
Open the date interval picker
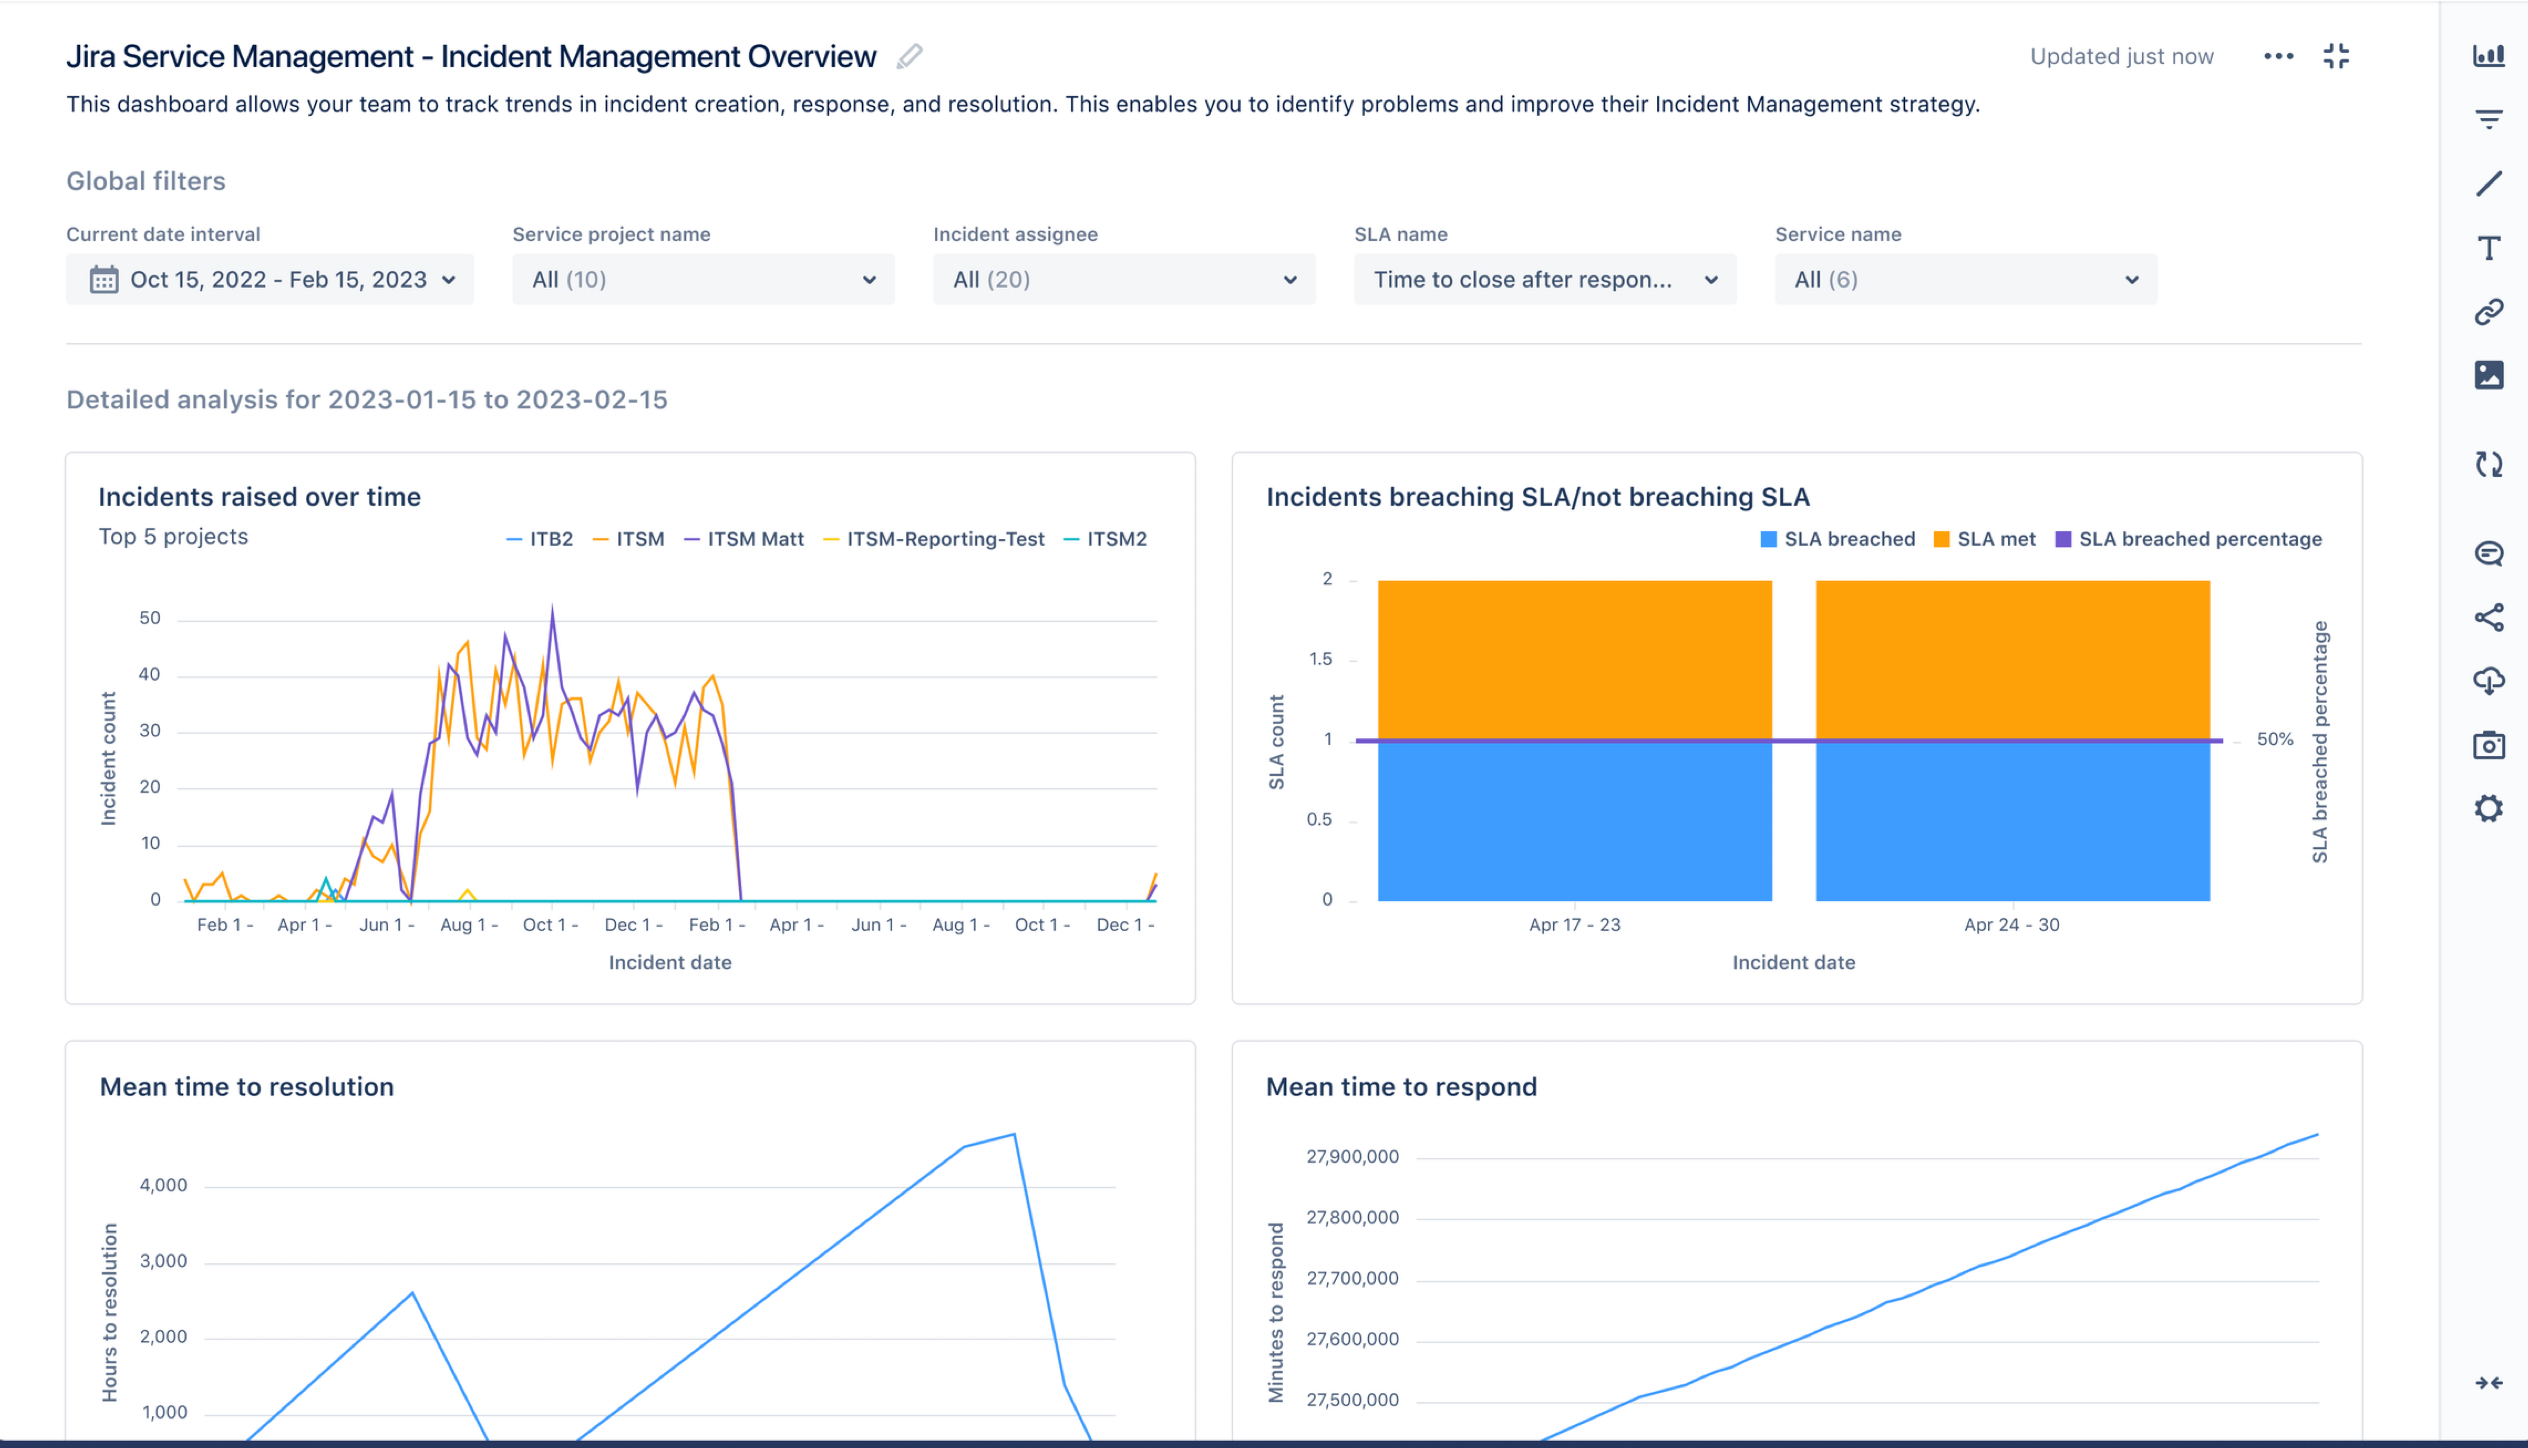pos(269,279)
